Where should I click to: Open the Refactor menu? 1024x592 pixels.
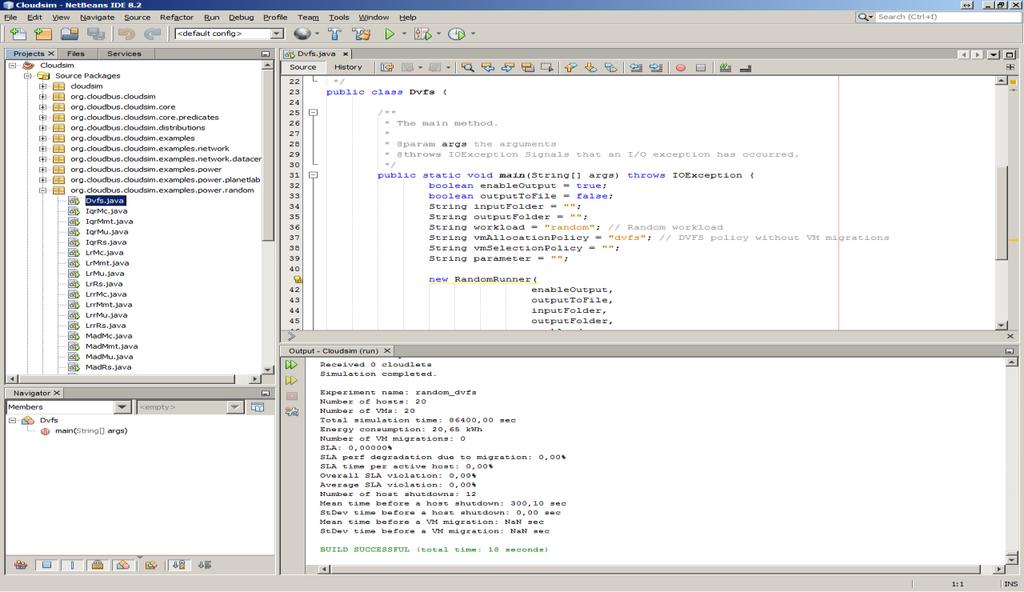176,18
